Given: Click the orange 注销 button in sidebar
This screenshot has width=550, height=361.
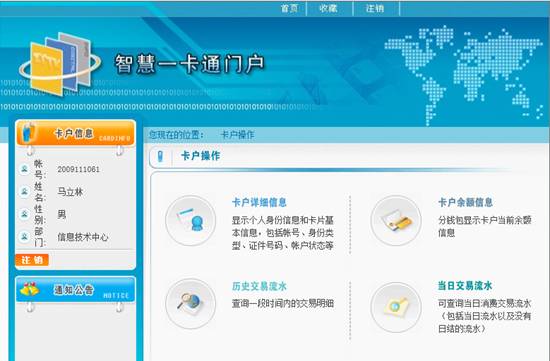Looking at the screenshot, I should (x=32, y=260).
